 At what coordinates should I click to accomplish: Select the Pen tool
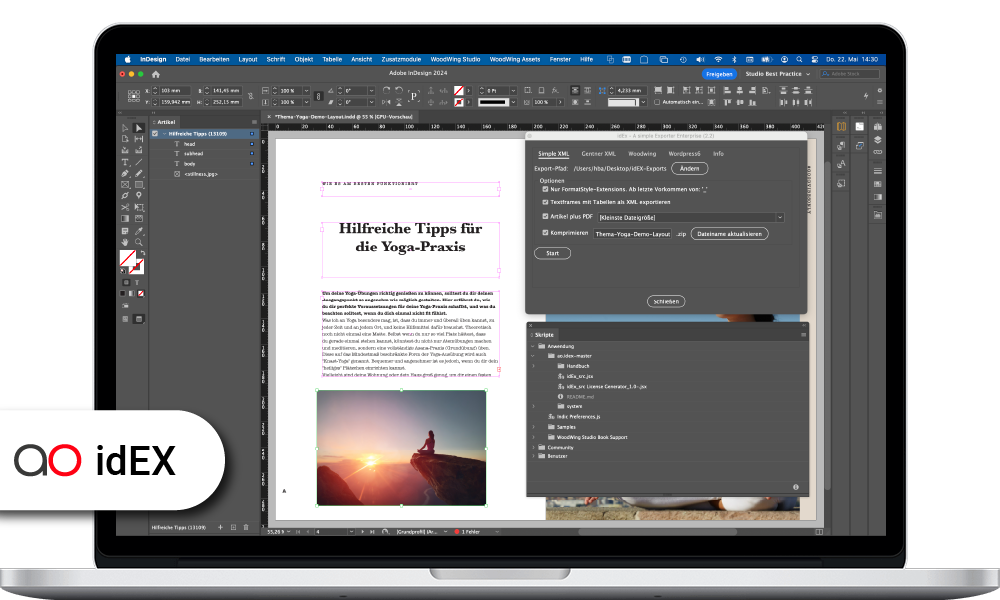[125, 173]
